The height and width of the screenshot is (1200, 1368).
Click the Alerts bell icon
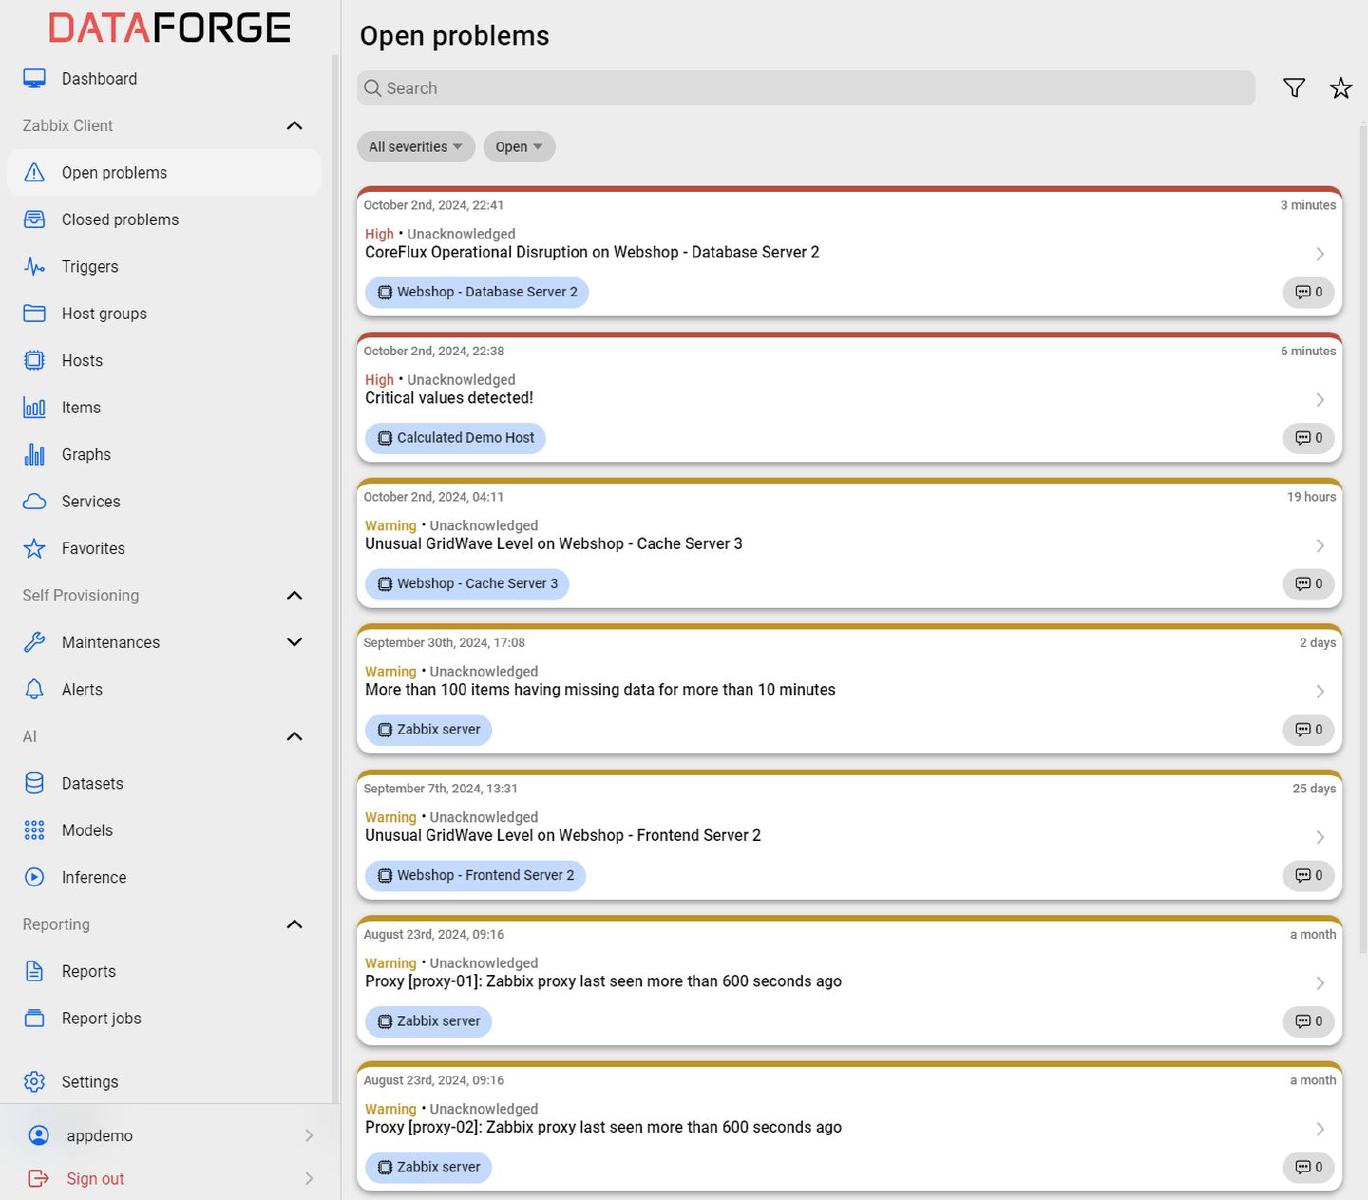[34, 690]
